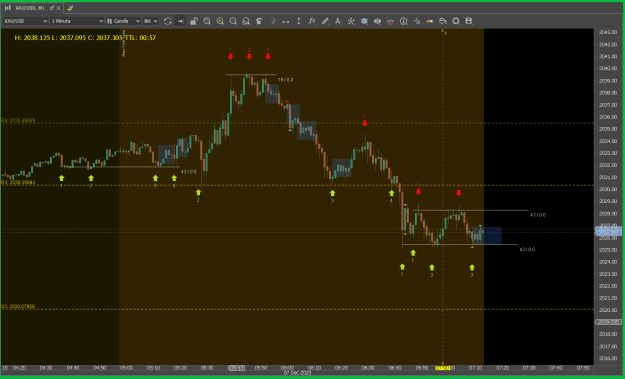Click the zoom-to-fit magnifier icon
The height and width of the screenshot is (379, 625).
pyautogui.click(x=246, y=21)
